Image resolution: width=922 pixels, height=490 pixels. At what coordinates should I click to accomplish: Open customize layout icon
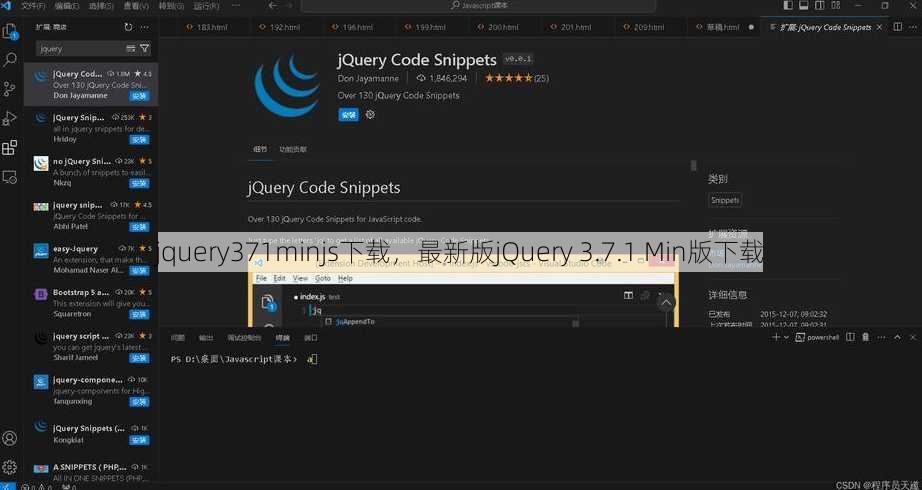[834, 5]
